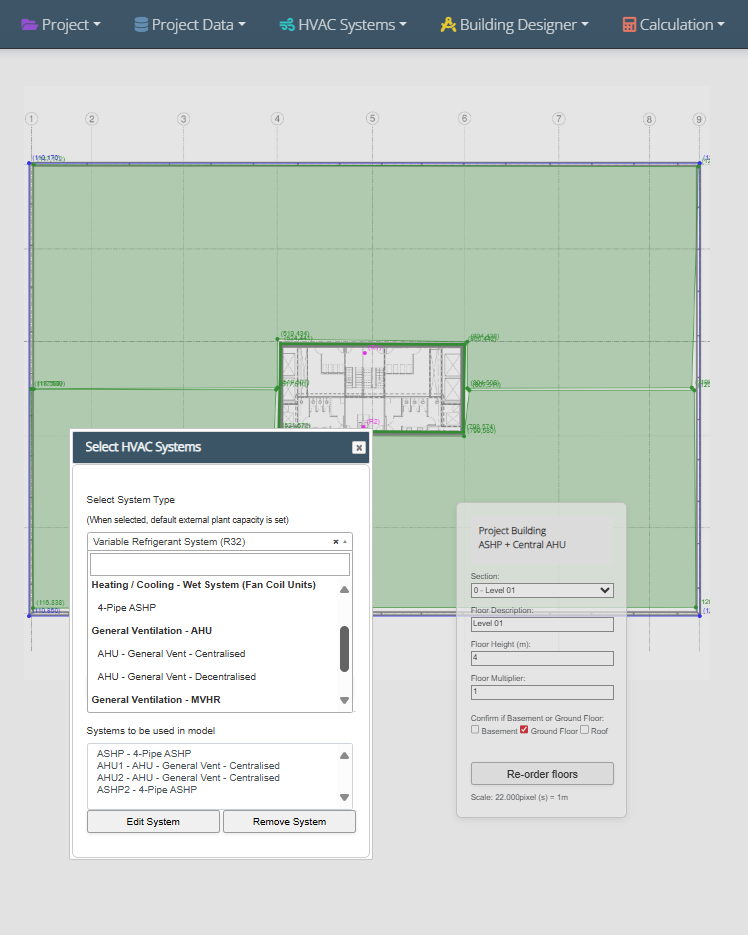Click the Building Designer compass icon
748x935 pixels.
[x=448, y=24]
